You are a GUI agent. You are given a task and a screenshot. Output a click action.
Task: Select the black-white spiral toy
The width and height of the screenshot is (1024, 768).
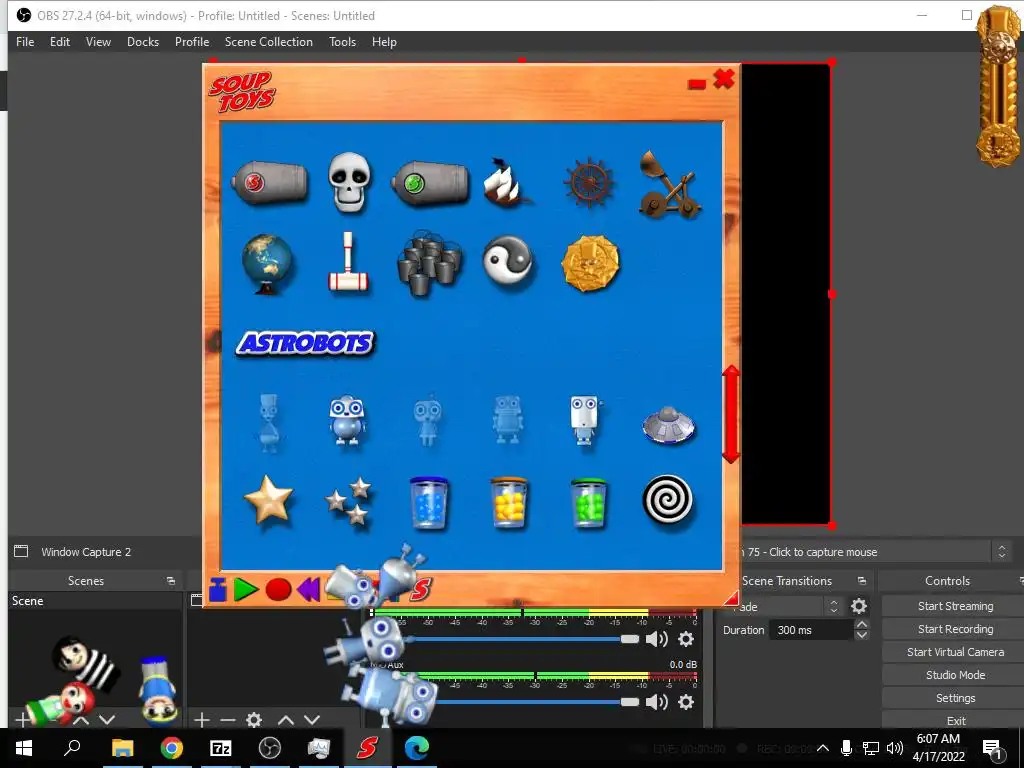pyautogui.click(x=668, y=500)
